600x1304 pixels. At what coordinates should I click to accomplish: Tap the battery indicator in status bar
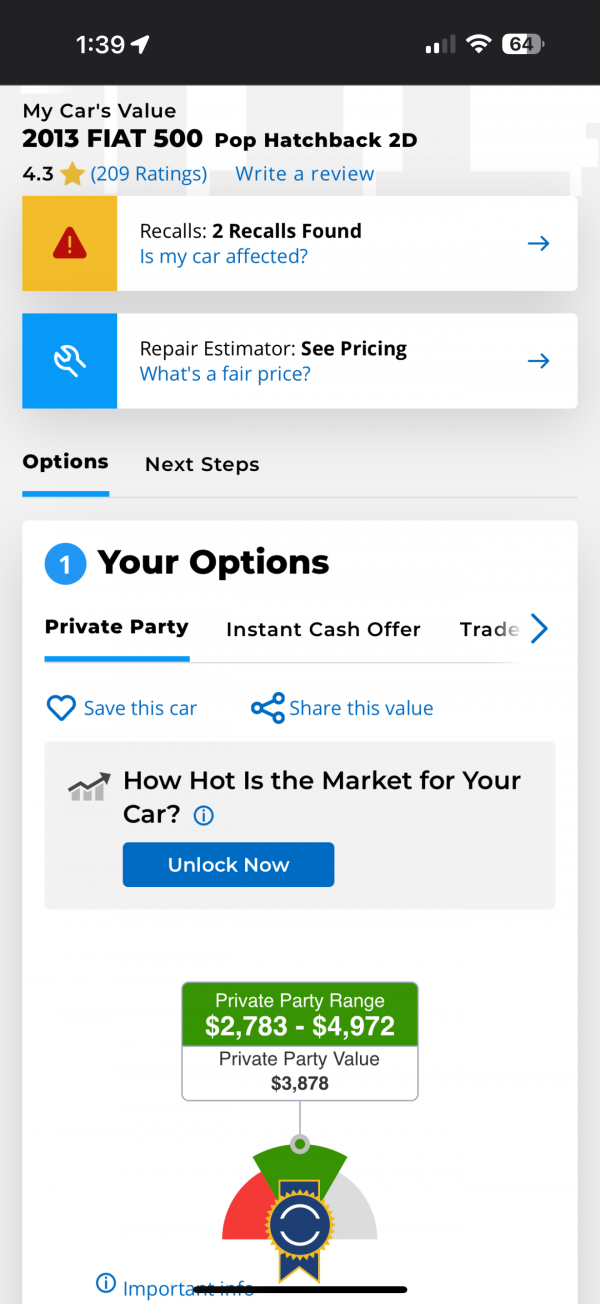524,44
